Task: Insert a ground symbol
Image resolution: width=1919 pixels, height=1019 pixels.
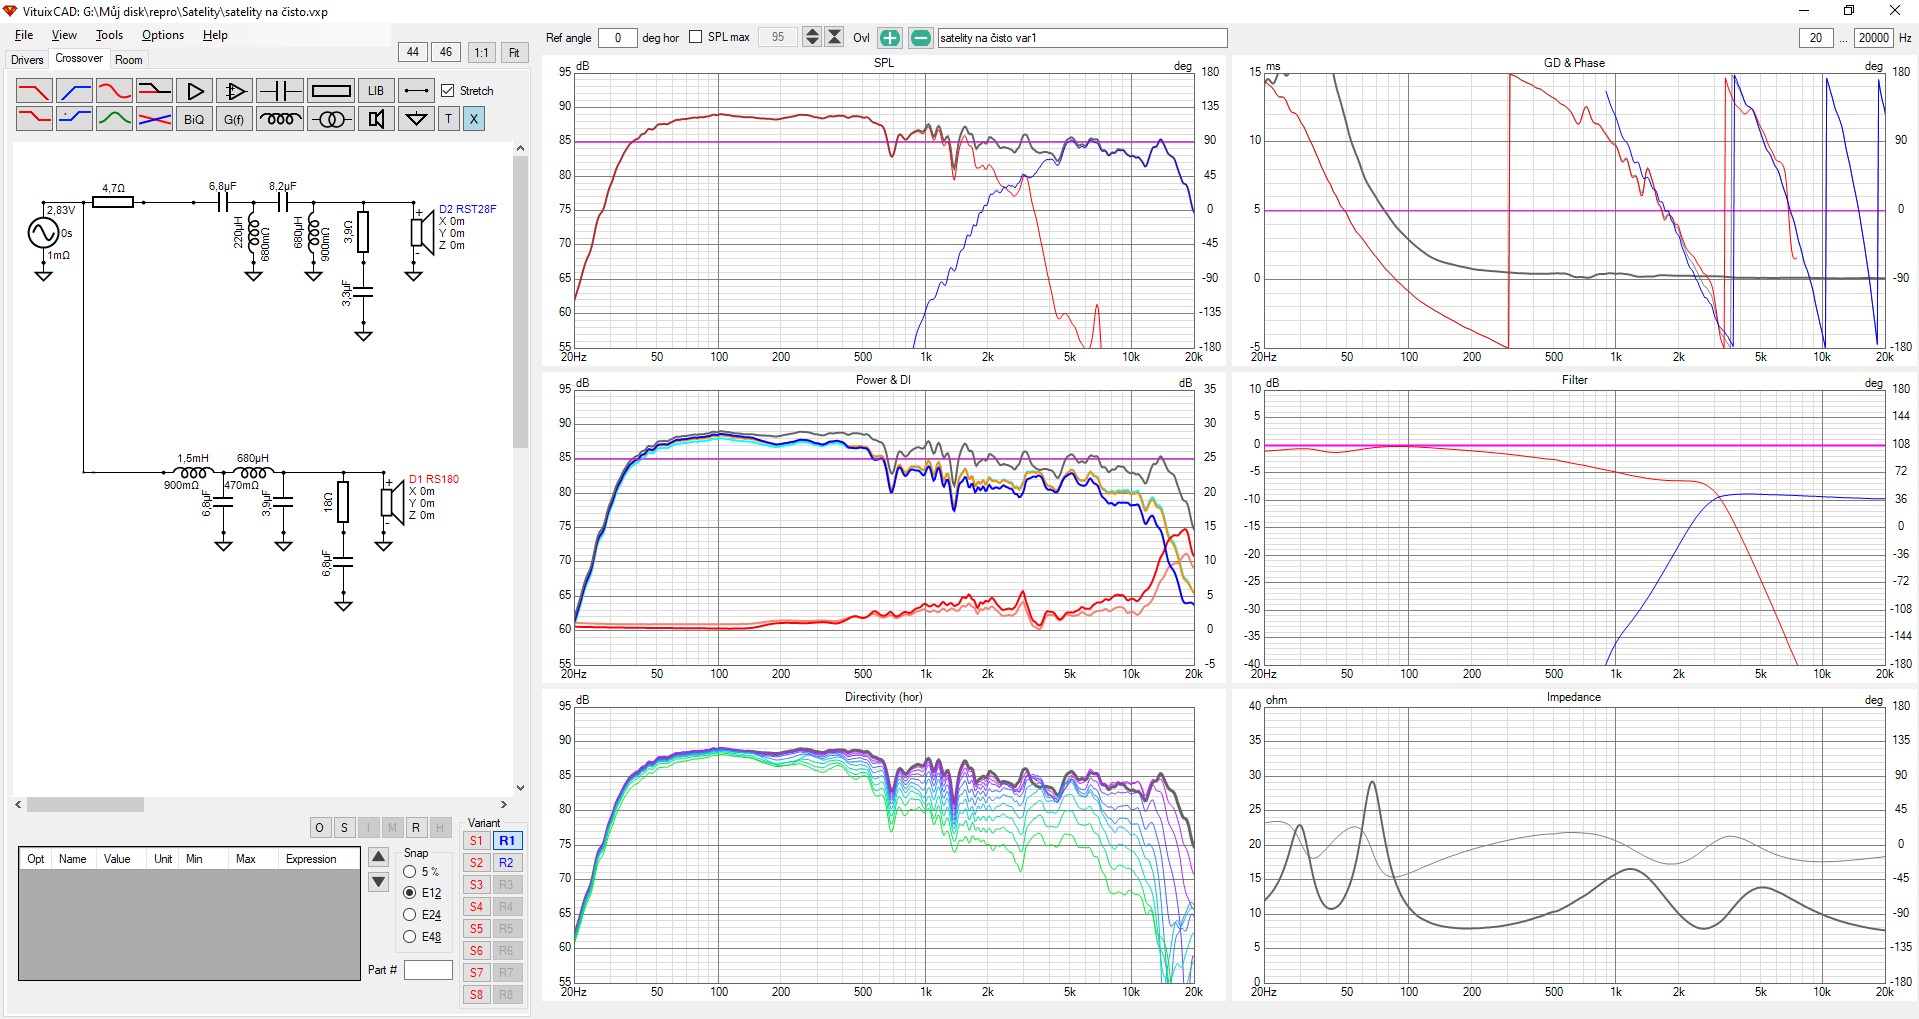Action: (x=416, y=119)
